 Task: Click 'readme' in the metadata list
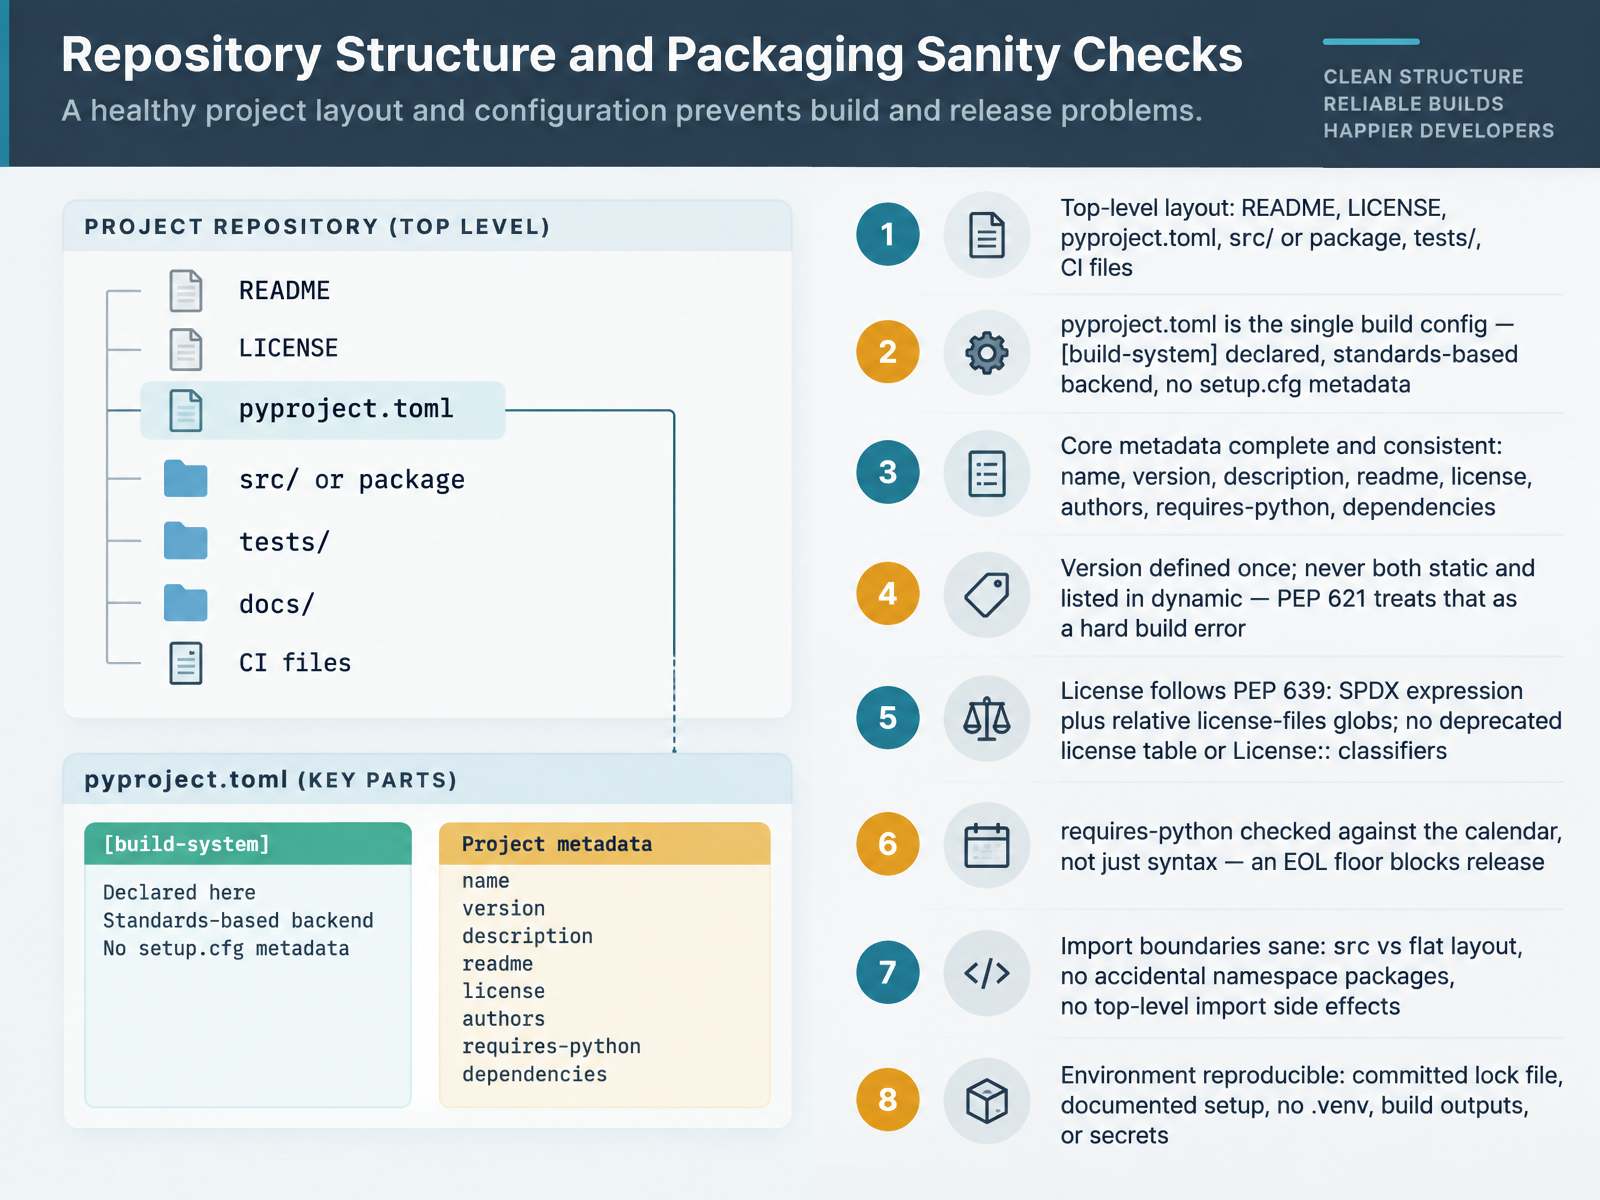point(497,964)
